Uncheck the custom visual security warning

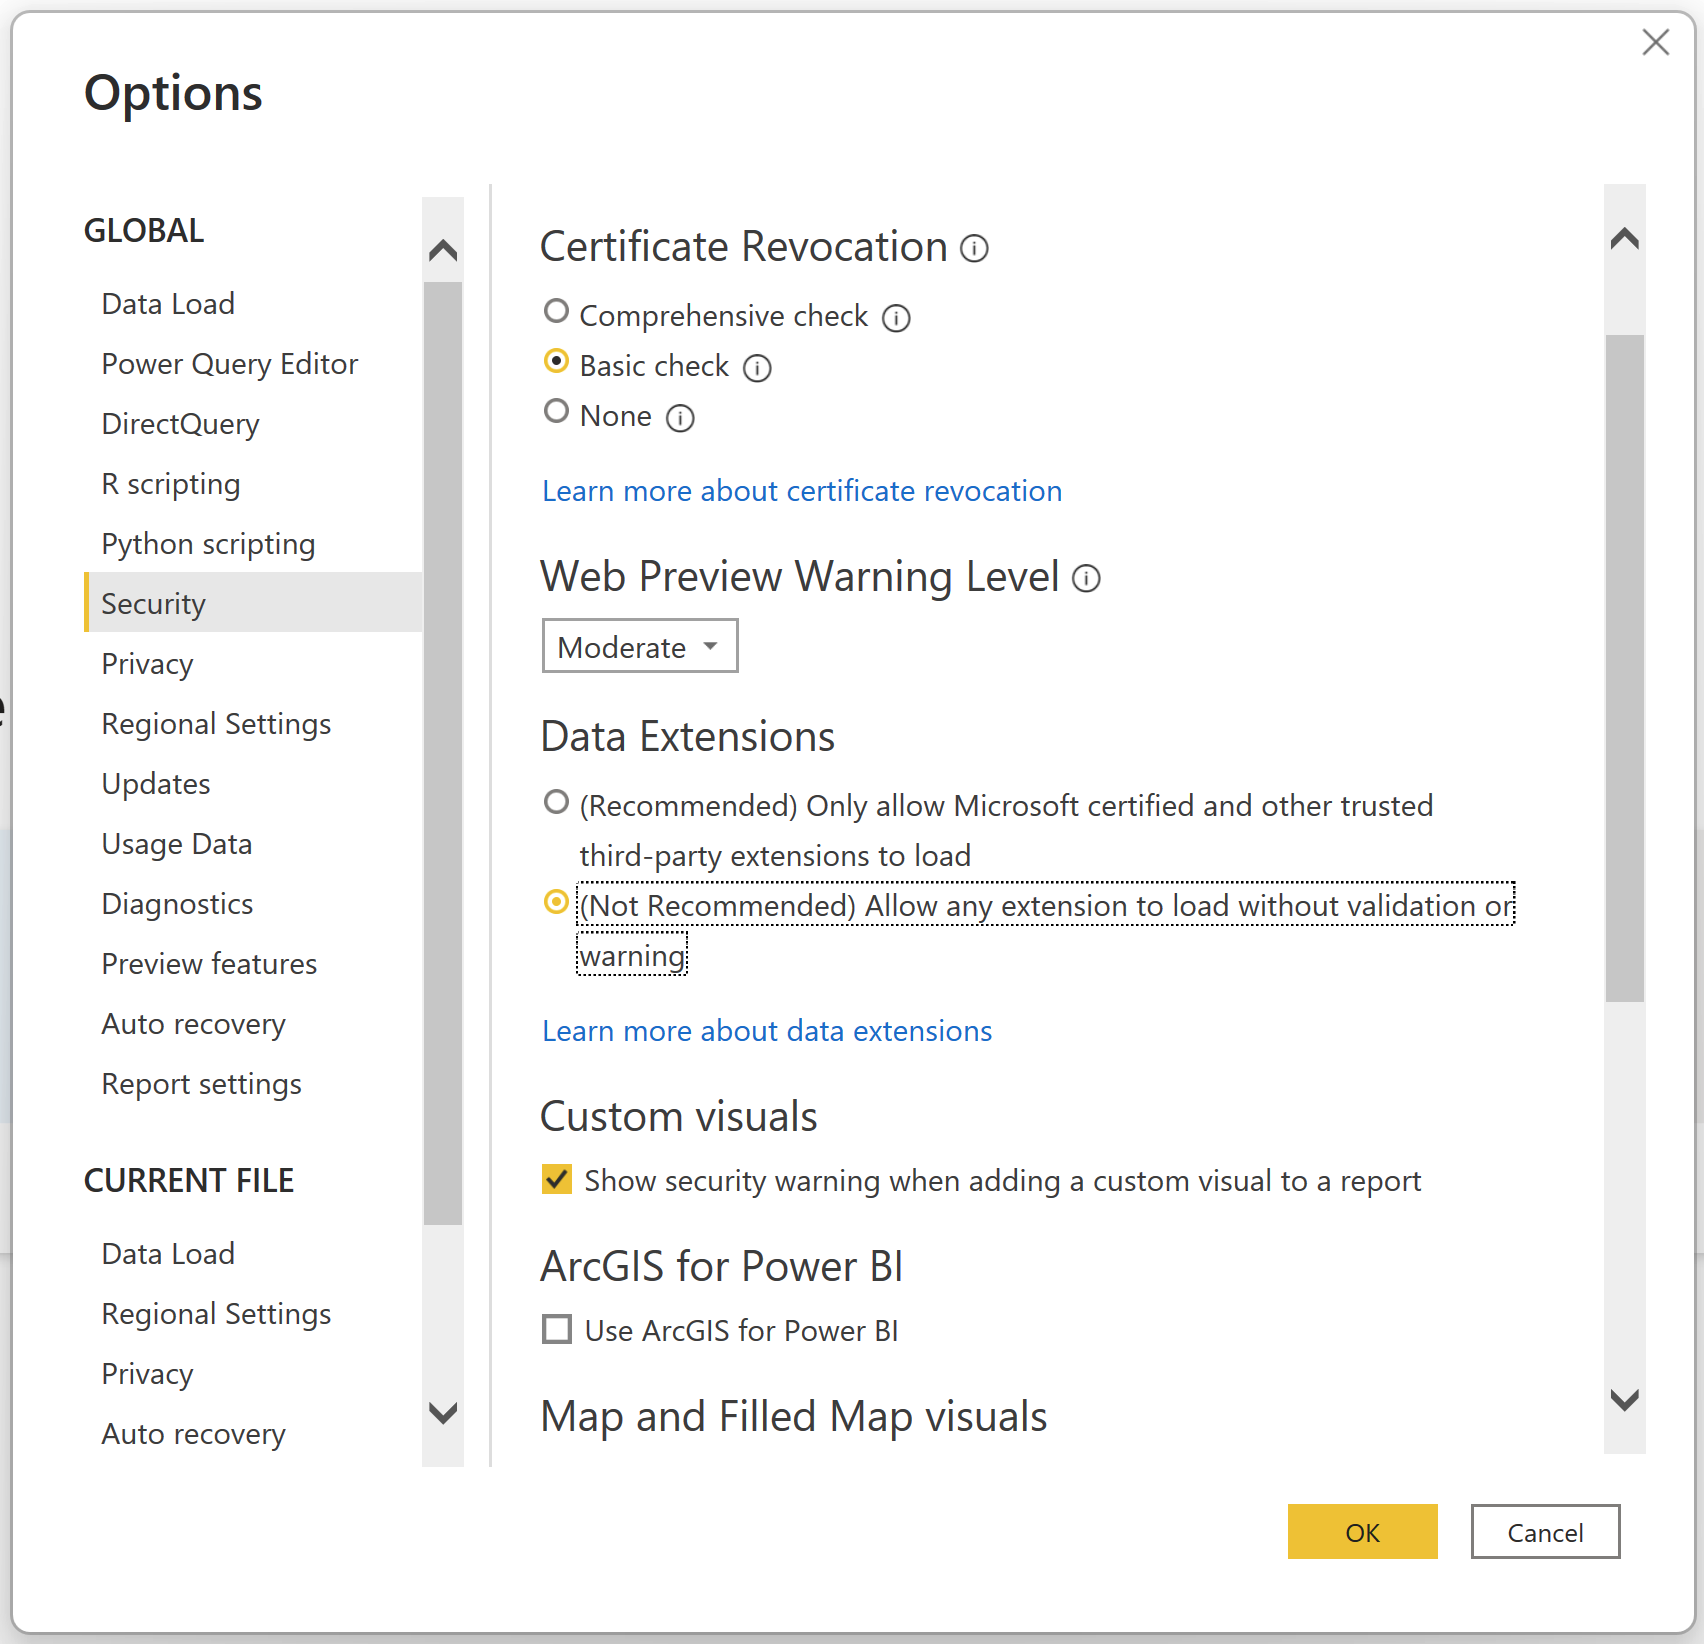click(x=556, y=1180)
